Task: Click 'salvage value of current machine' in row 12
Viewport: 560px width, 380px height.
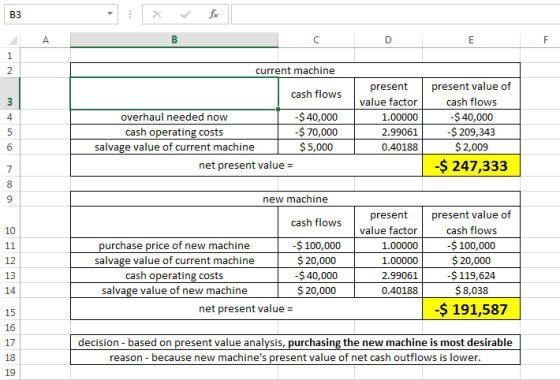Action: pyautogui.click(x=174, y=260)
